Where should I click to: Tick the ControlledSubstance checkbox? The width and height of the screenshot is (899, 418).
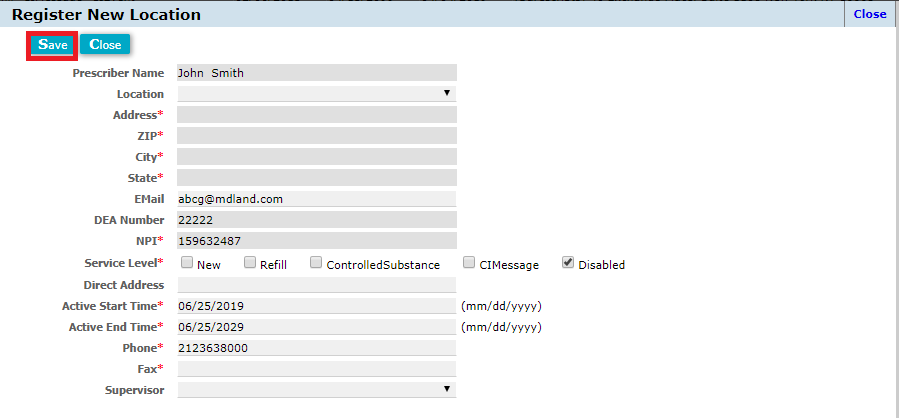point(316,263)
